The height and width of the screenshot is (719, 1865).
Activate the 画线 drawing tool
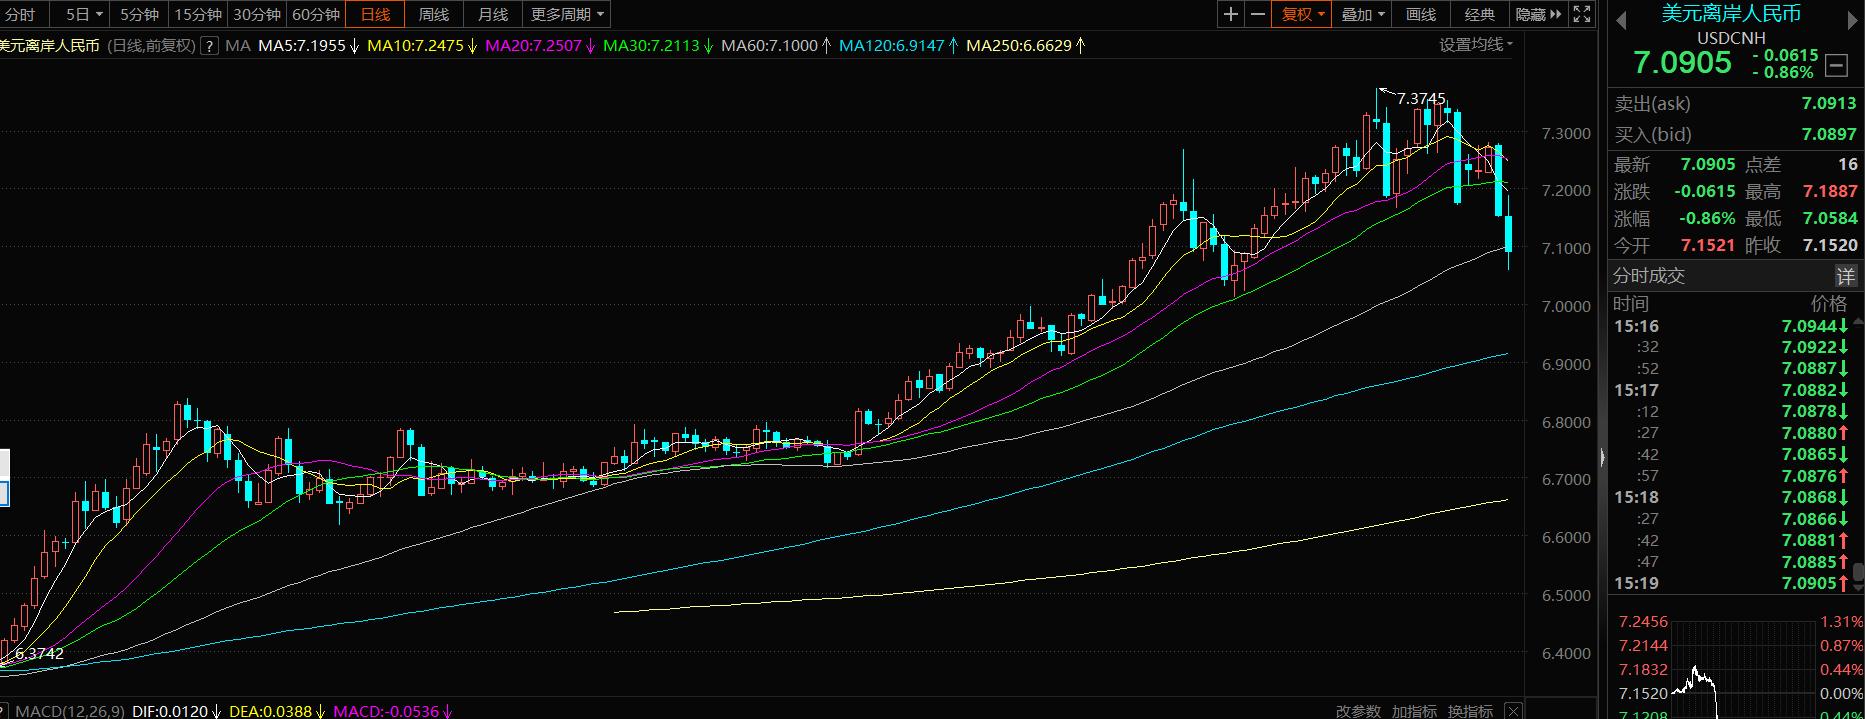pos(1421,14)
